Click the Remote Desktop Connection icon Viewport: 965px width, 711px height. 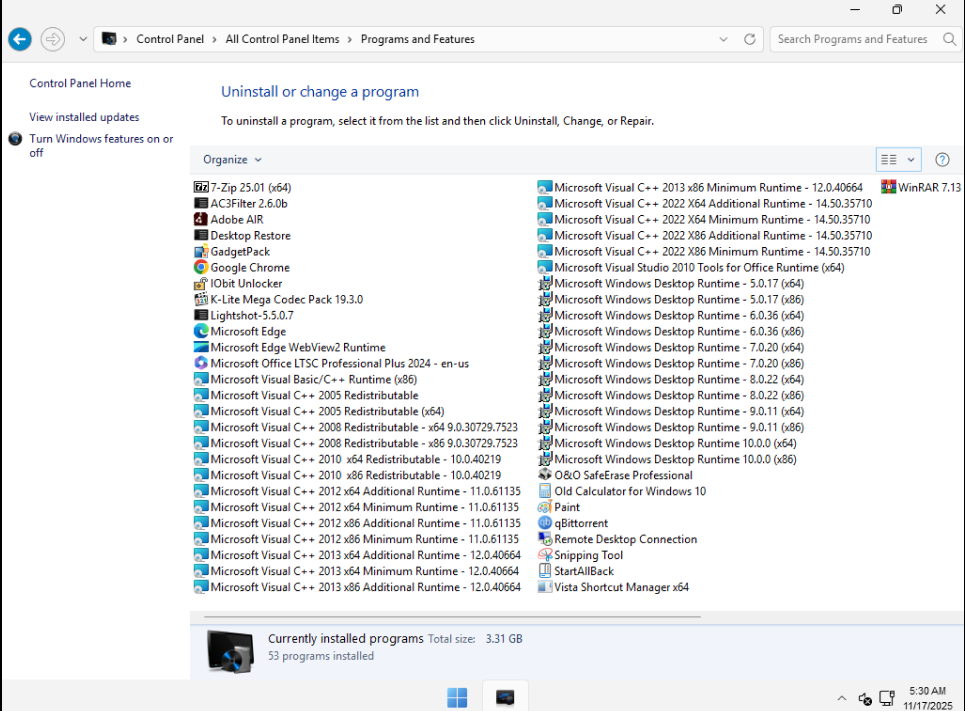pos(545,539)
